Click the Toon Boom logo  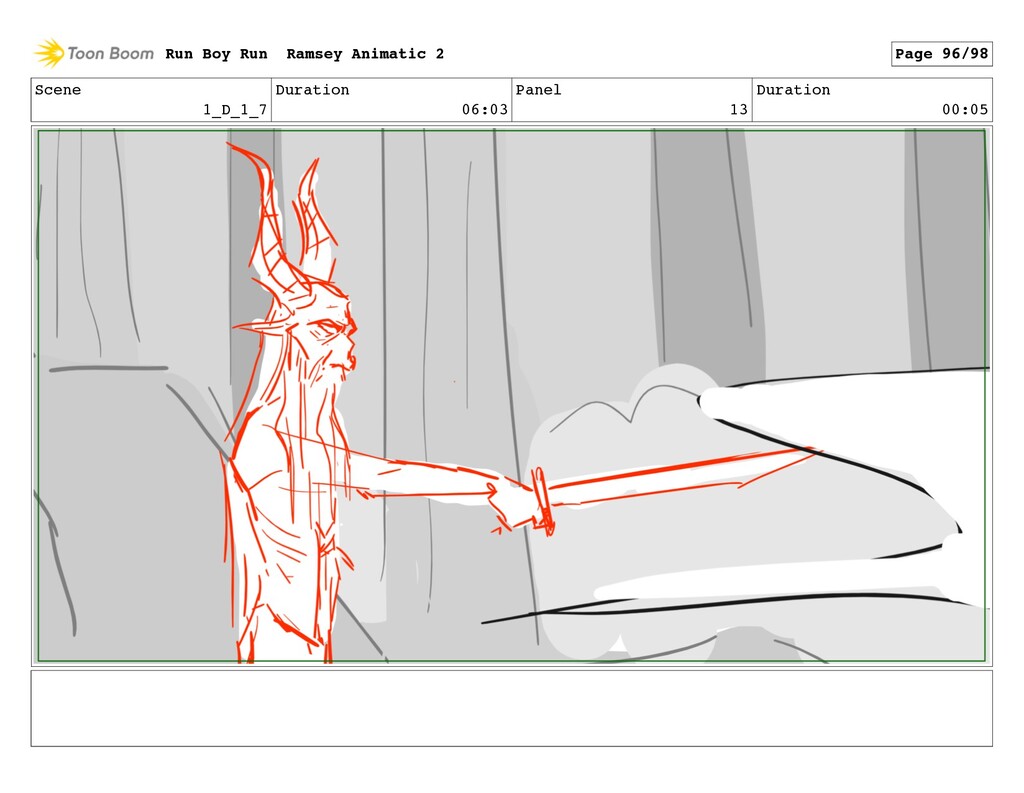(94, 53)
